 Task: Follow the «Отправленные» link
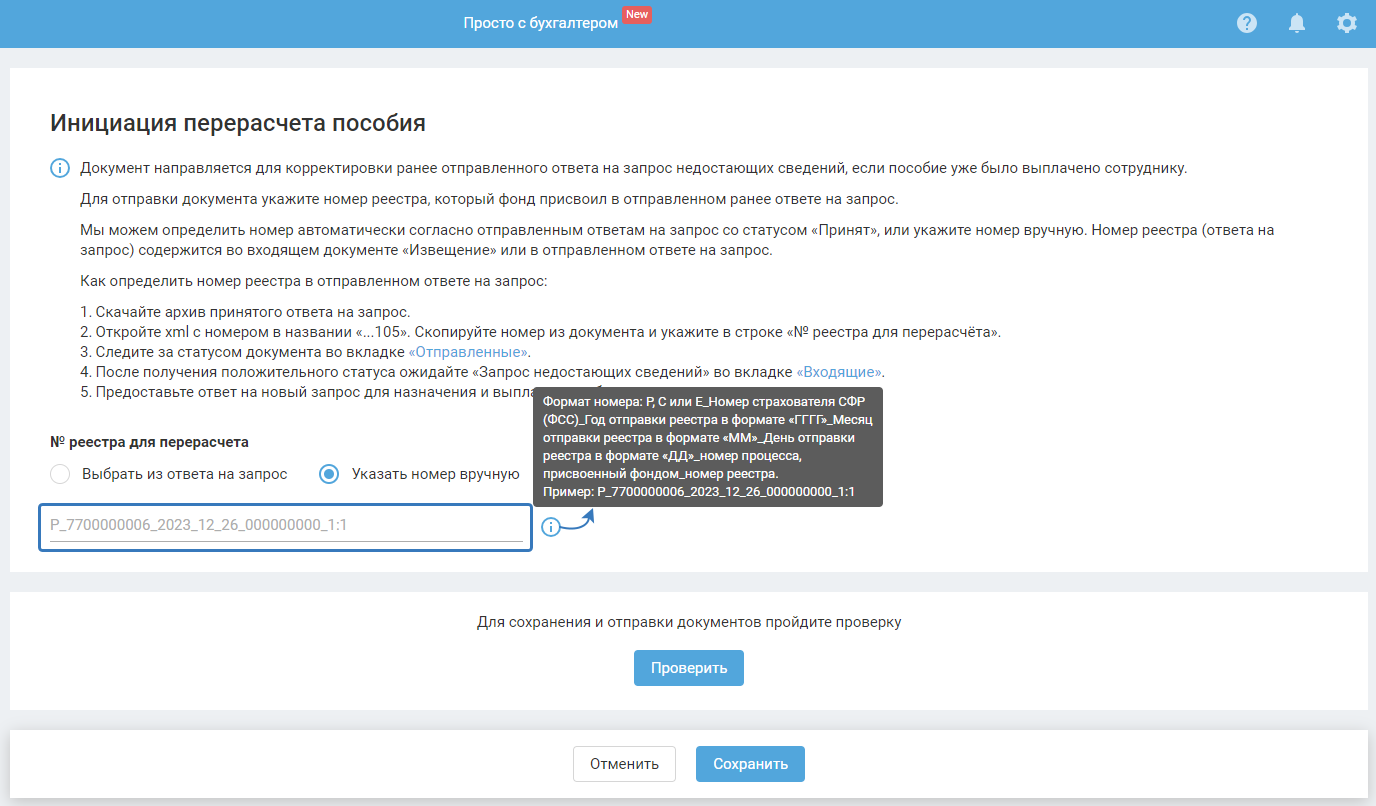pos(468,352)
